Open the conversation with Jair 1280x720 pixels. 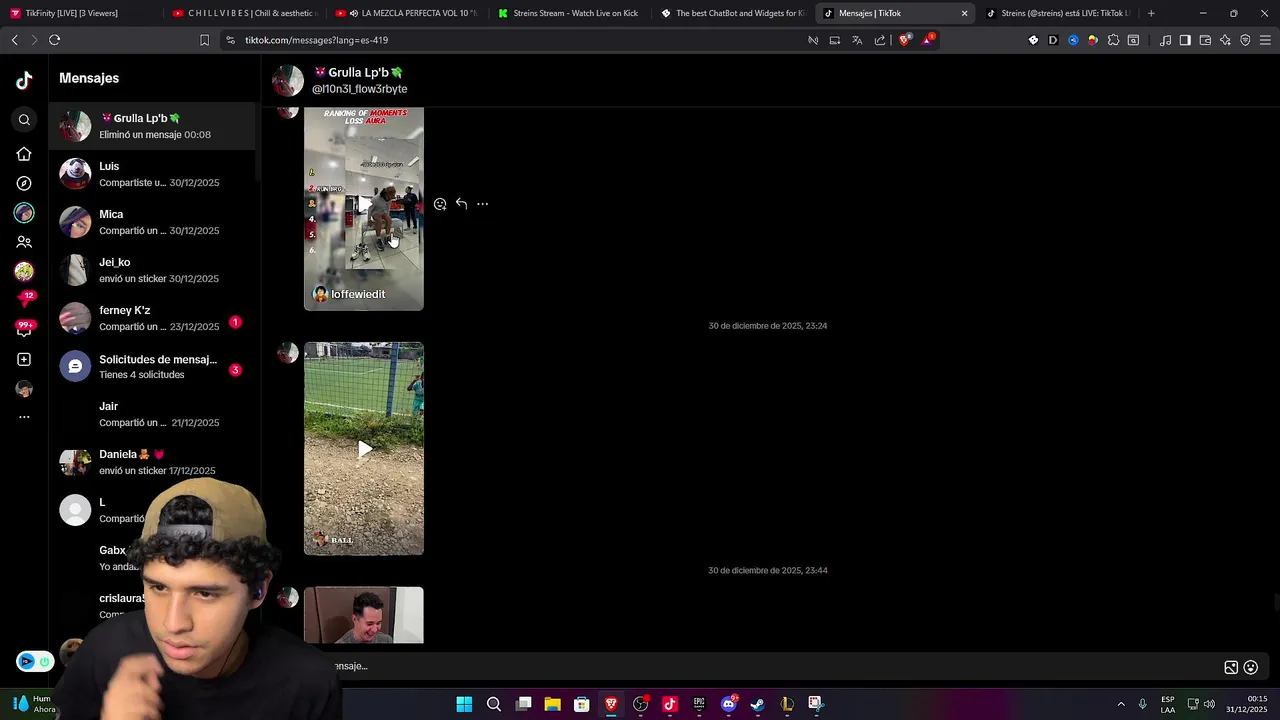(152, 414)
